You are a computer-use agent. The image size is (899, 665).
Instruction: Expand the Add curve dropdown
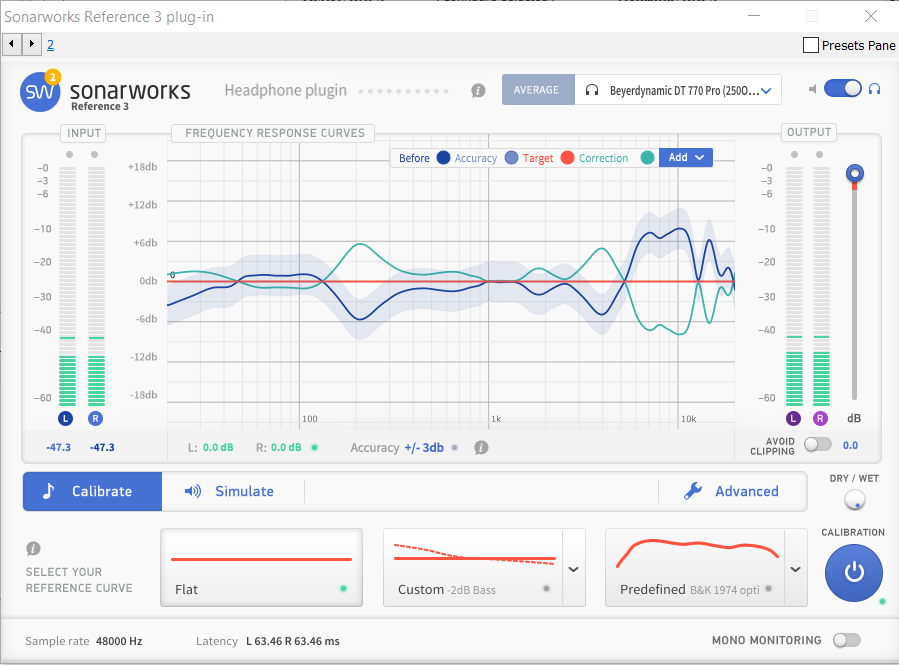click(686, 157)
